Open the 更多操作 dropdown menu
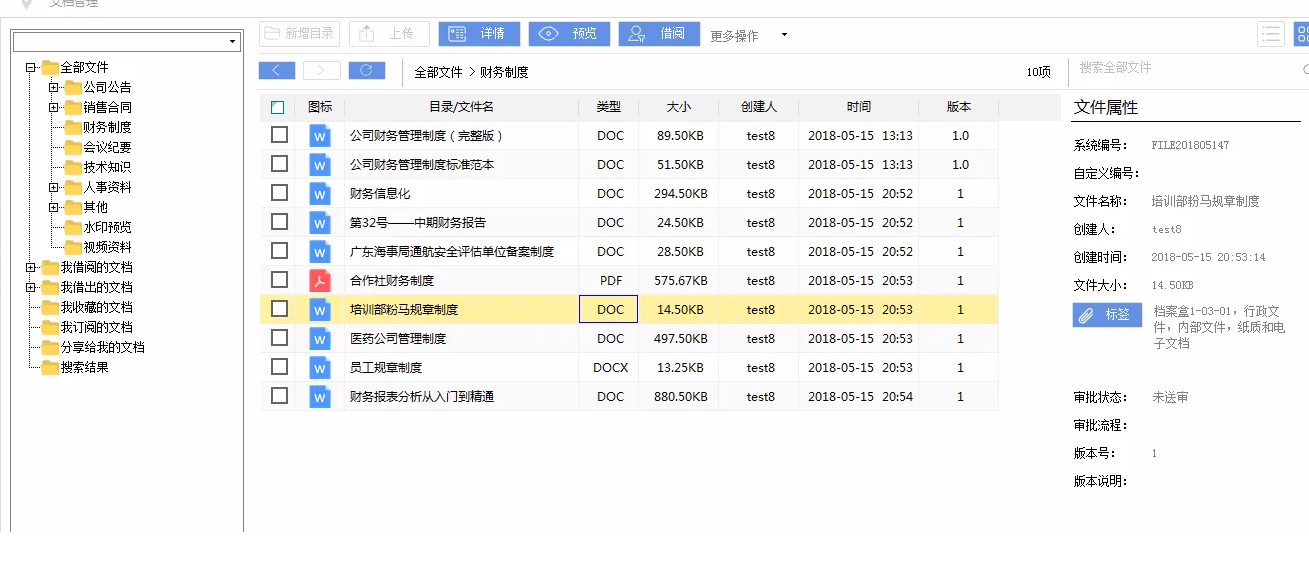Viewport: 1309px width, 588px height. pyautogui.click(x=748, y=35)
